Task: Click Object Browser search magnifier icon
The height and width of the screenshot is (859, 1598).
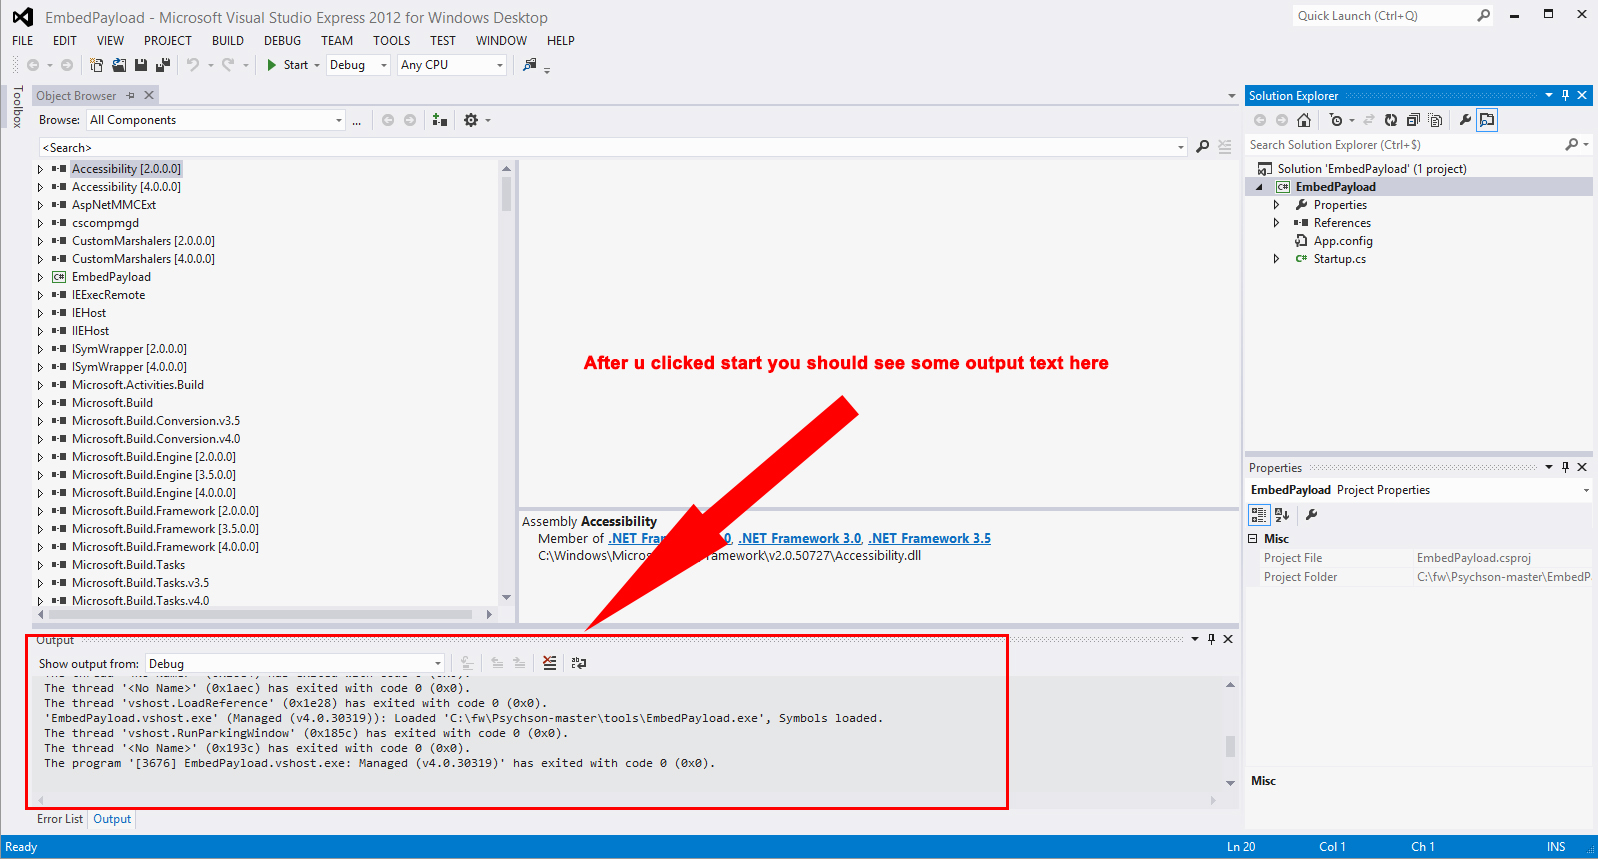Action: [1202, 147]
